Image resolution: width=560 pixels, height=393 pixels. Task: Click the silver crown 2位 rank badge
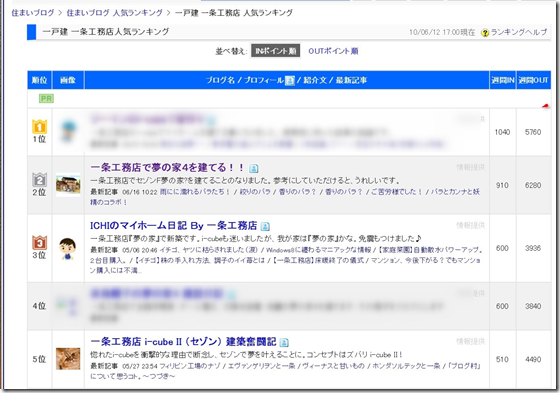[40, 180]
